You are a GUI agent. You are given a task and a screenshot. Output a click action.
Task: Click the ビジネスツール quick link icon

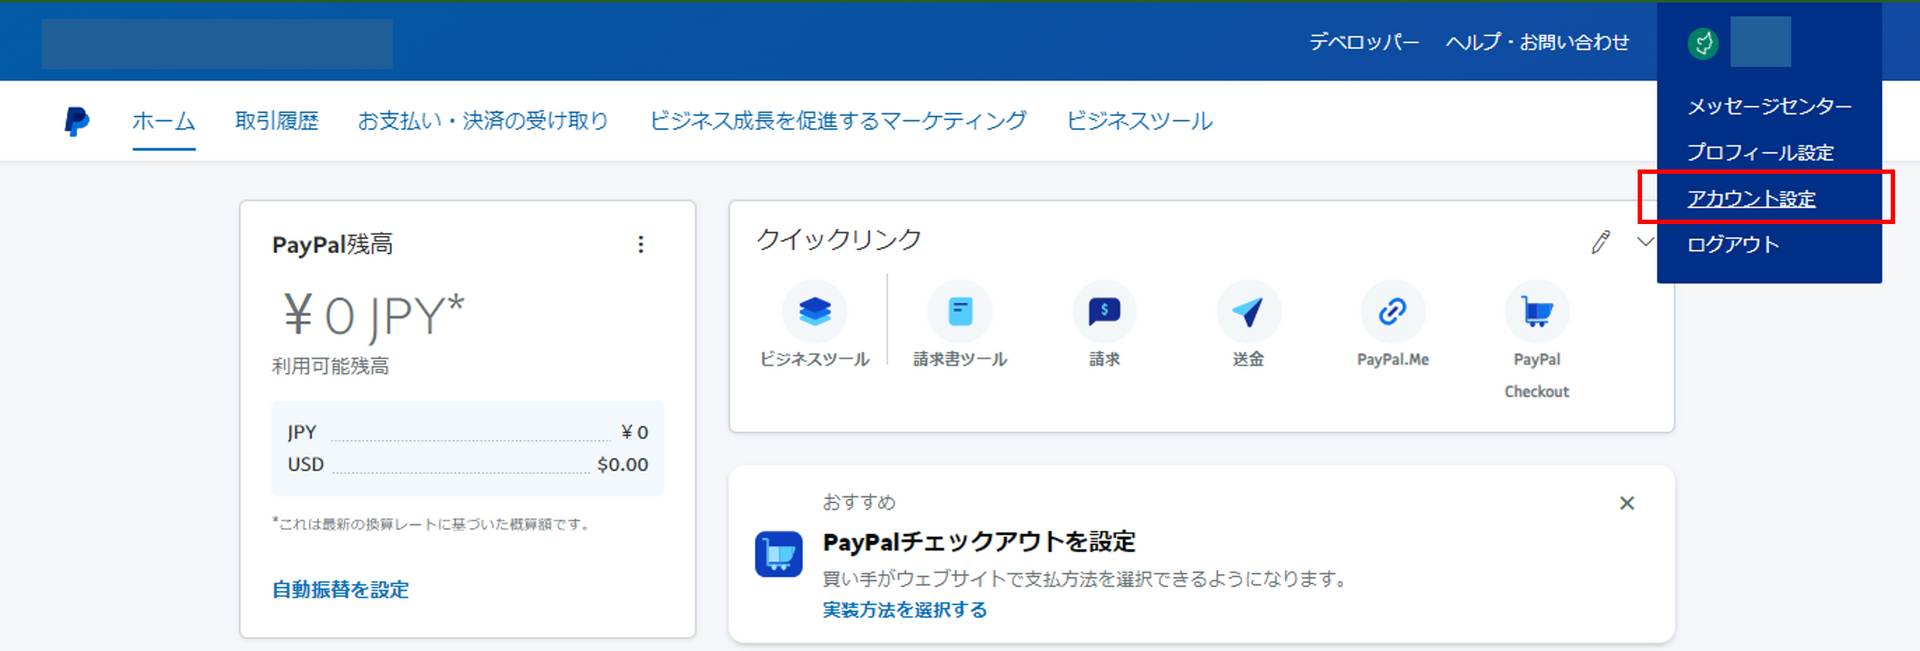[x=815, y=312]
